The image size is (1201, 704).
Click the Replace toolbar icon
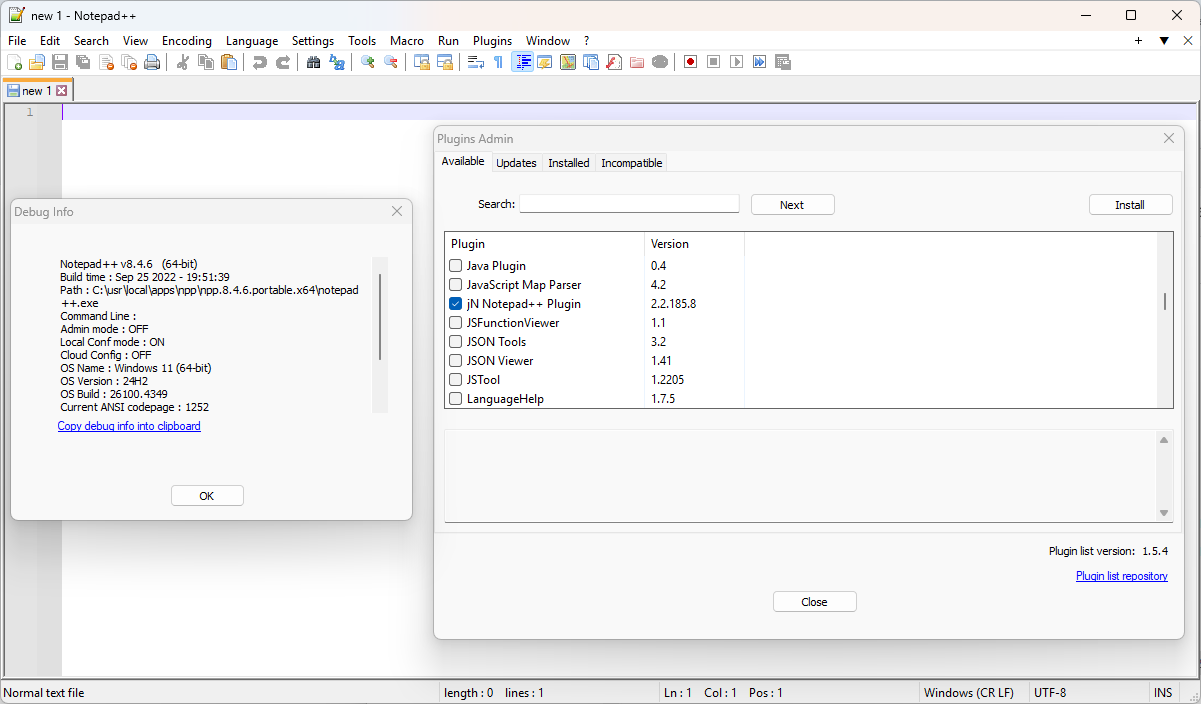[337, 62]
